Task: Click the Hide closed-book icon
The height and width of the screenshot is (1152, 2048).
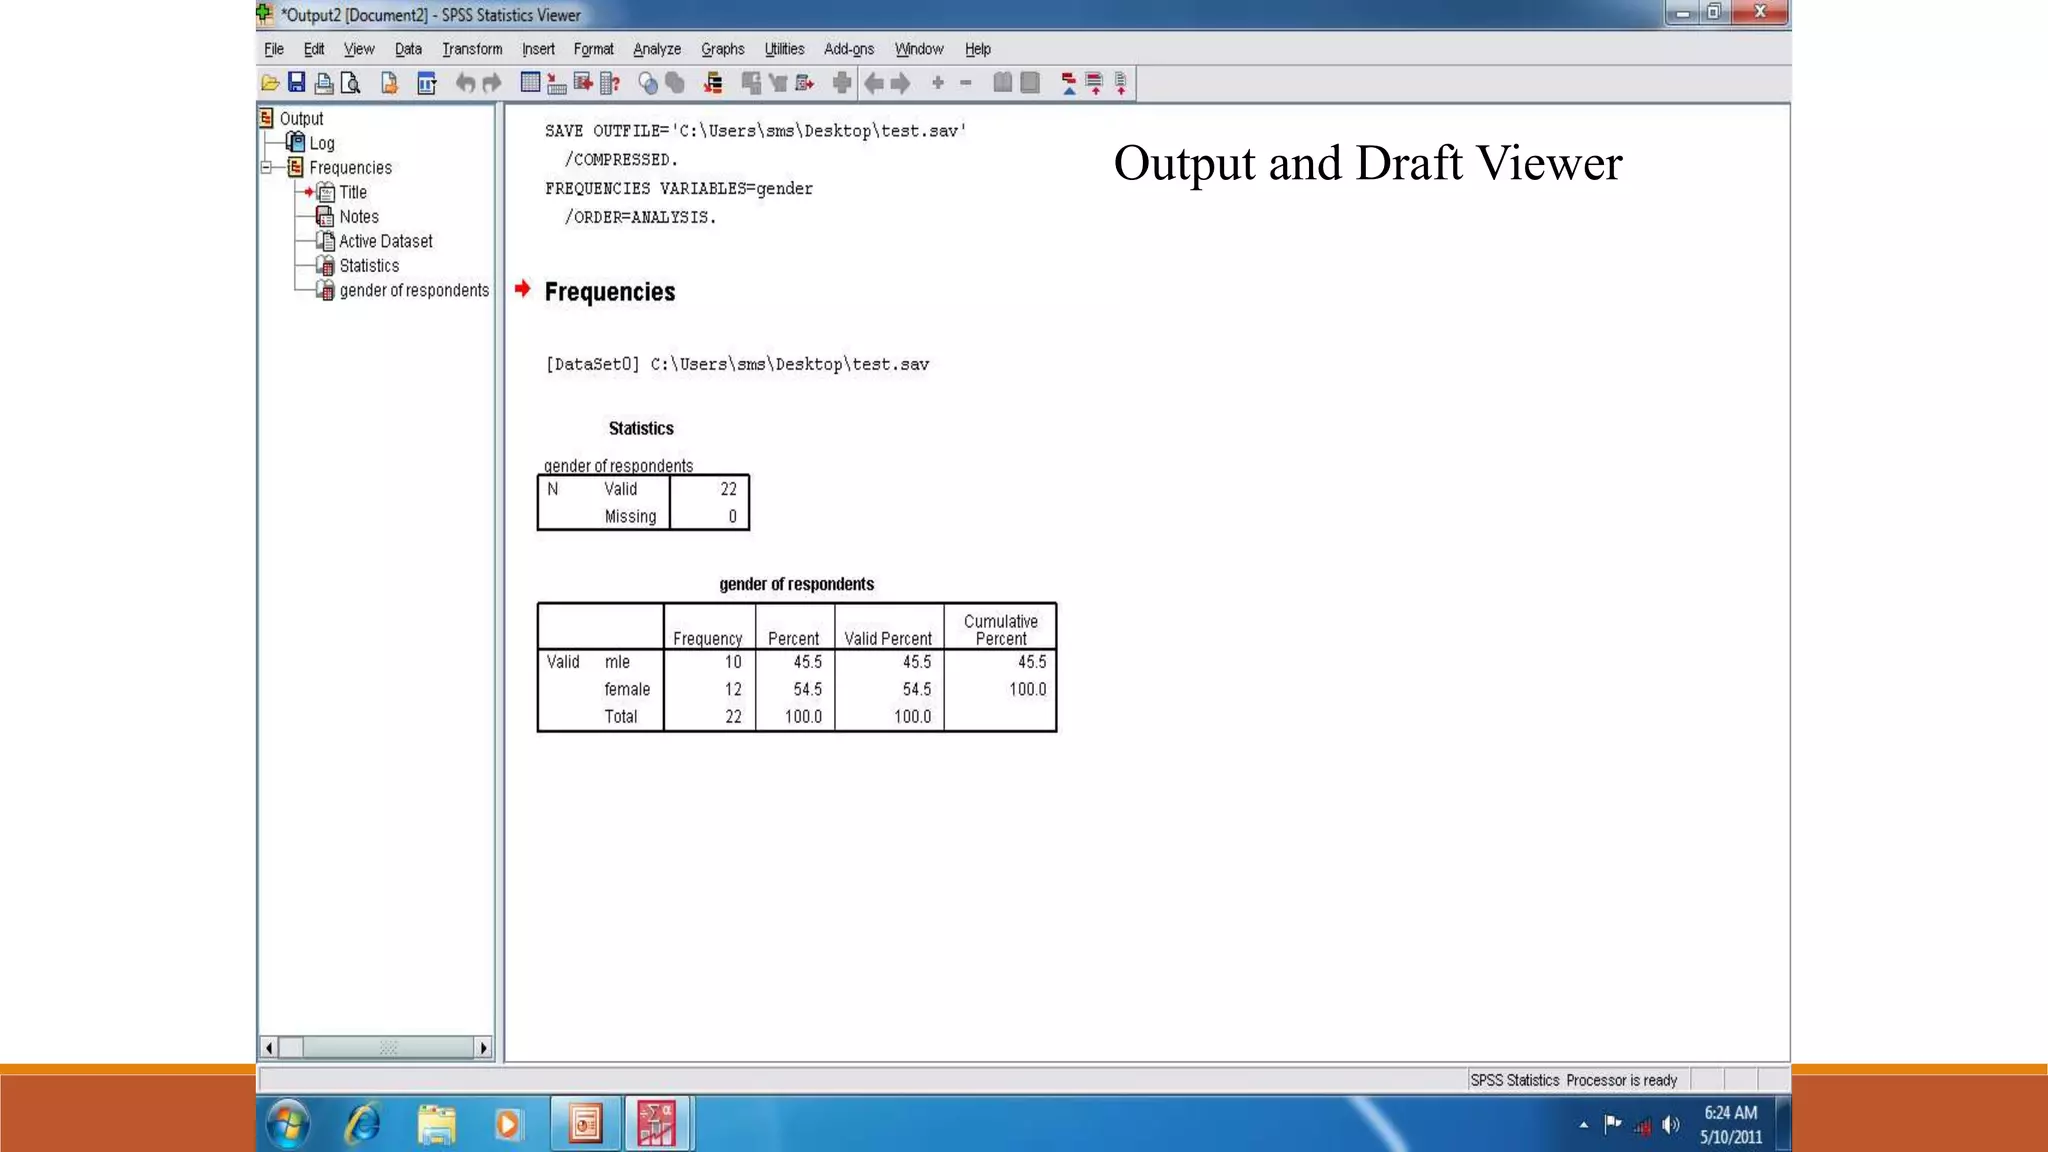Action: (1030, 83)
